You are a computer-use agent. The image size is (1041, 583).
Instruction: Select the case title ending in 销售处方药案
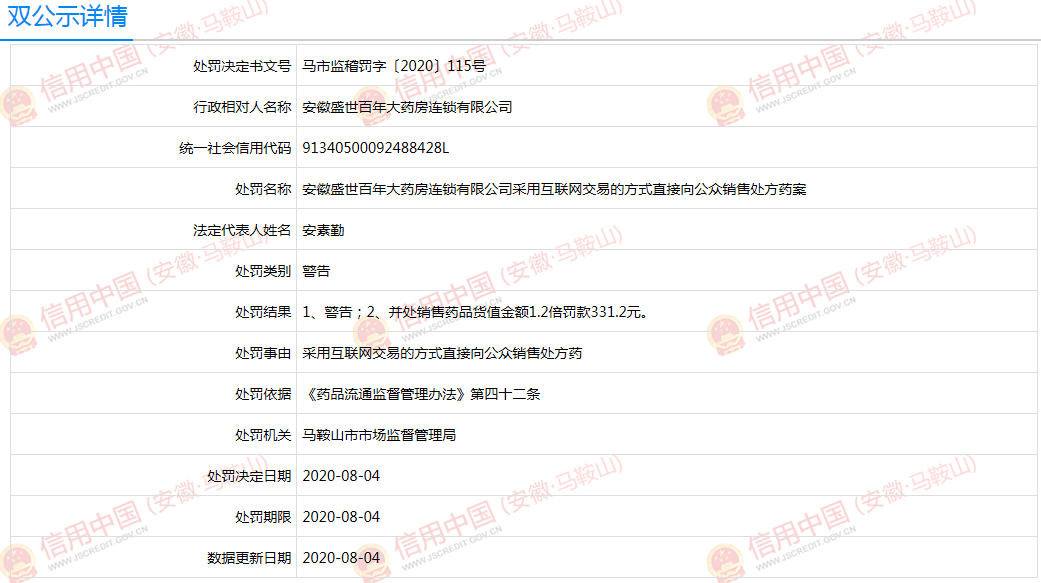[554, 189]
